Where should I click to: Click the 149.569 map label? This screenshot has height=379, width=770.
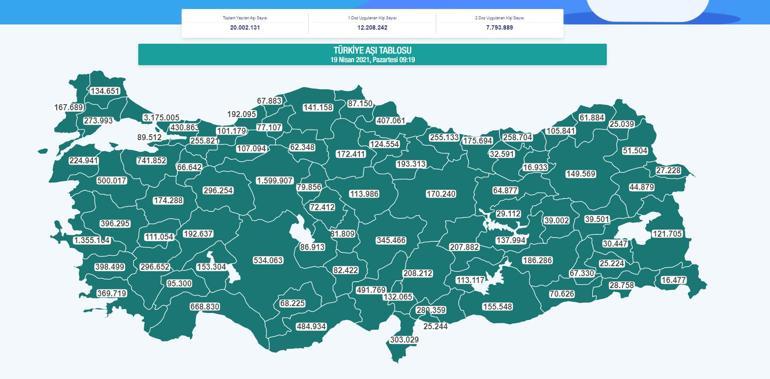581,173
